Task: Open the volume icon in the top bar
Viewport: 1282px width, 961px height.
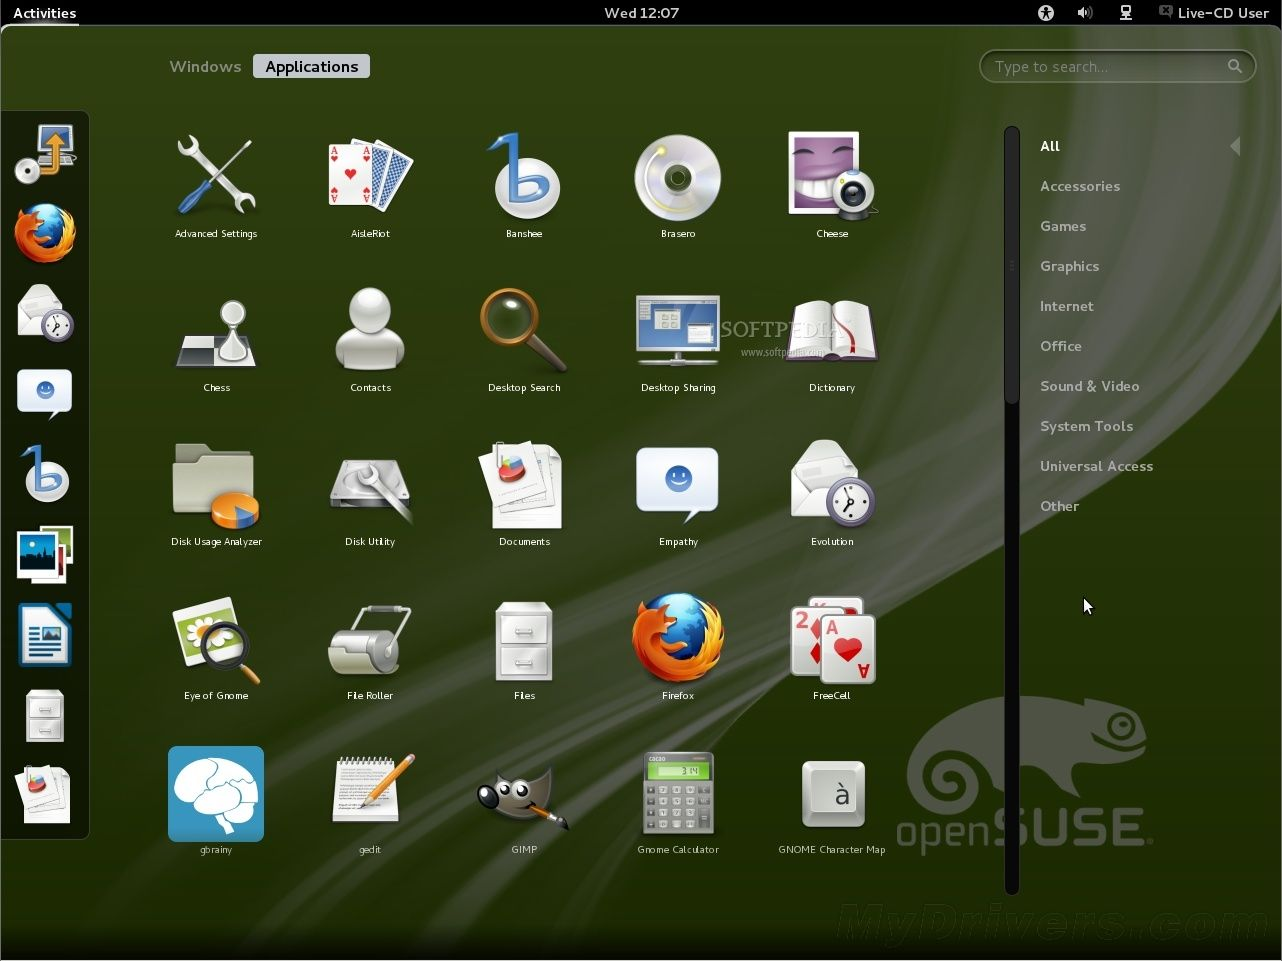Action: (1084, 13)
